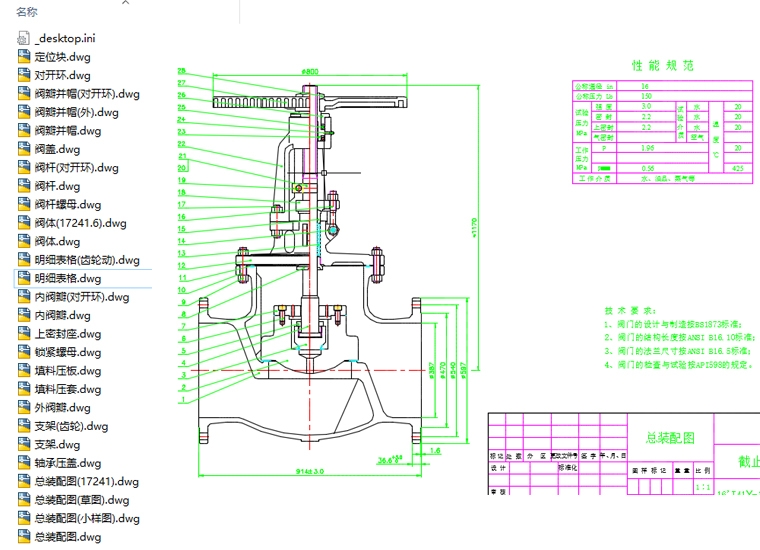Sort files by the 名称 column header

tap(27, 12)
